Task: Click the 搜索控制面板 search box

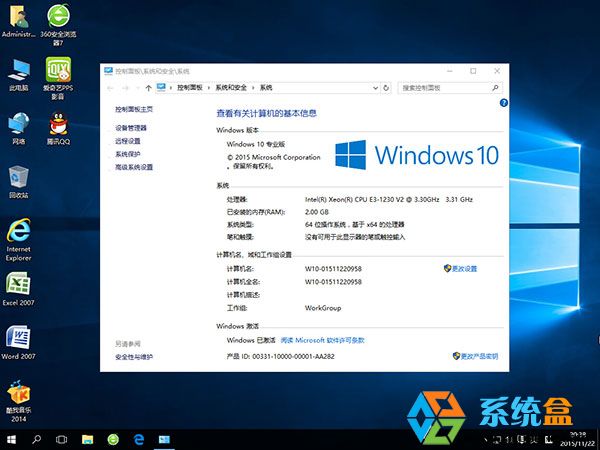Action: (440, 88)
